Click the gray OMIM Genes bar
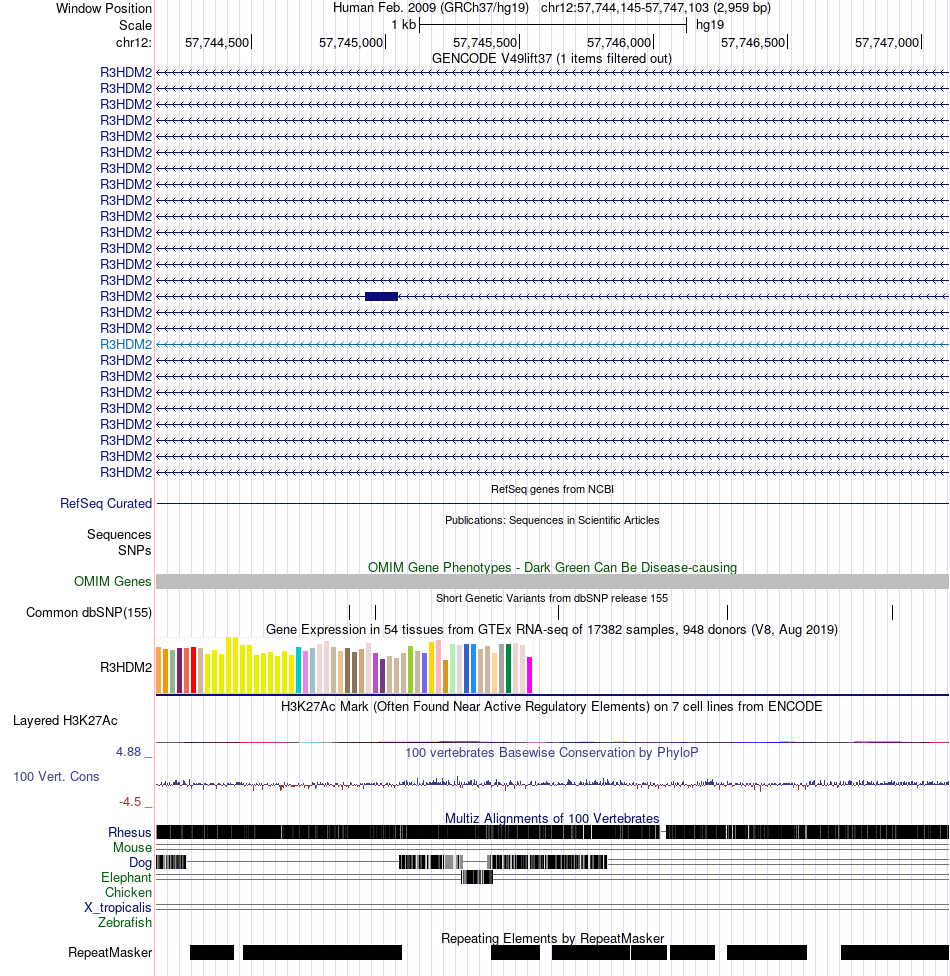950x976 pixels. coord(552,581)
